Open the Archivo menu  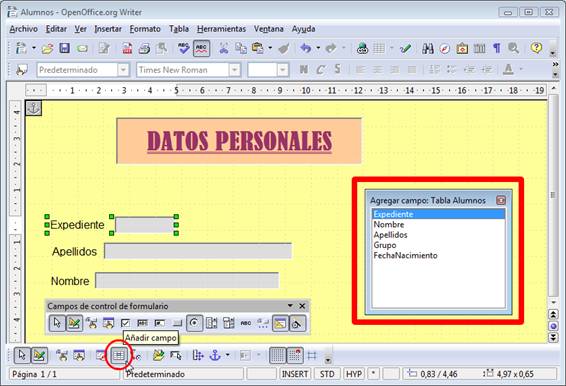click(23, 29)
